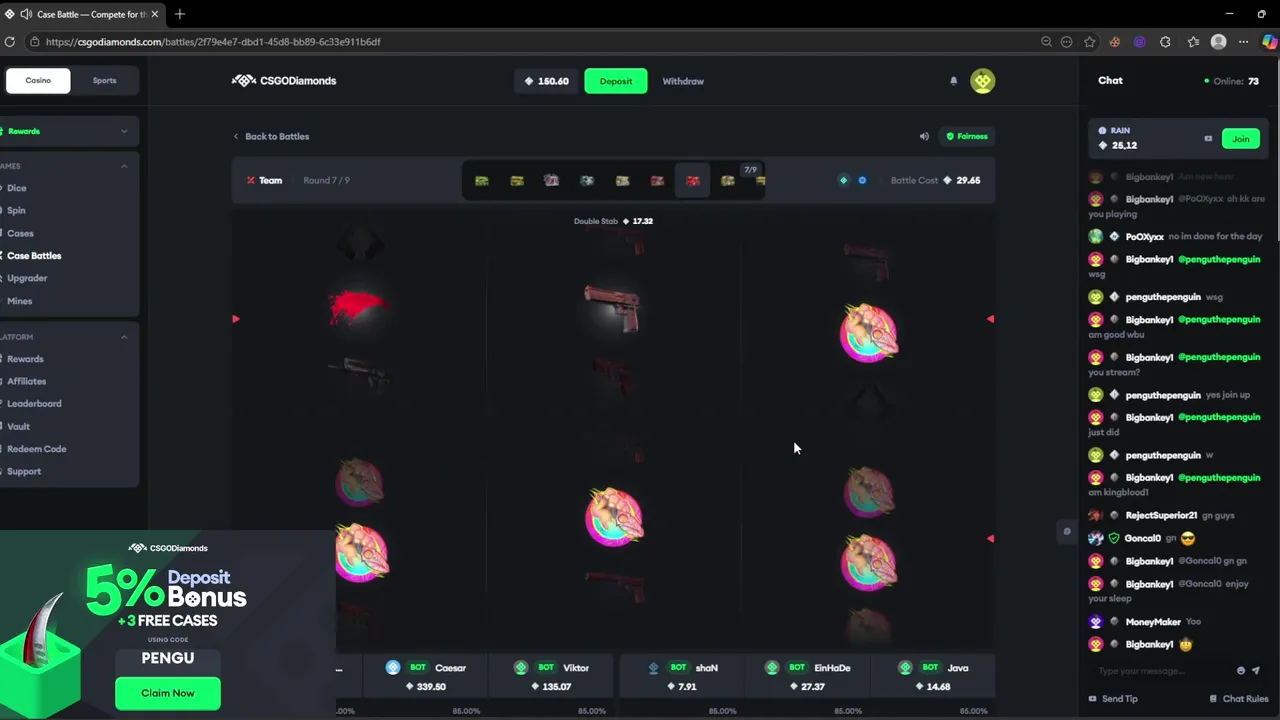Open Vault page

pos(18,426)
